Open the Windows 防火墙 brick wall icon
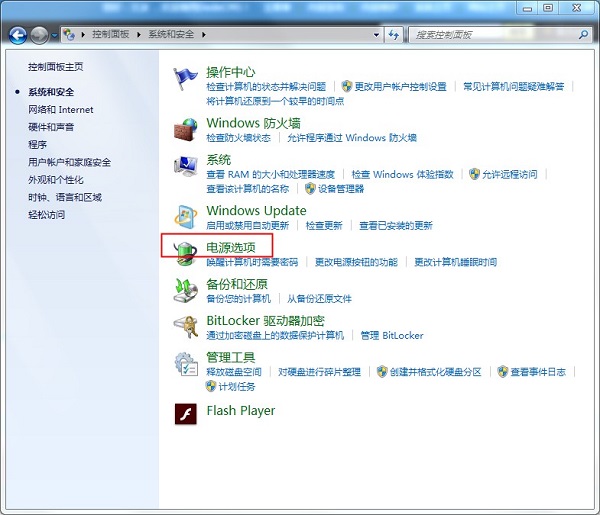Image resolution: width=600 pixels, height=515 pixels. (186, 129)
